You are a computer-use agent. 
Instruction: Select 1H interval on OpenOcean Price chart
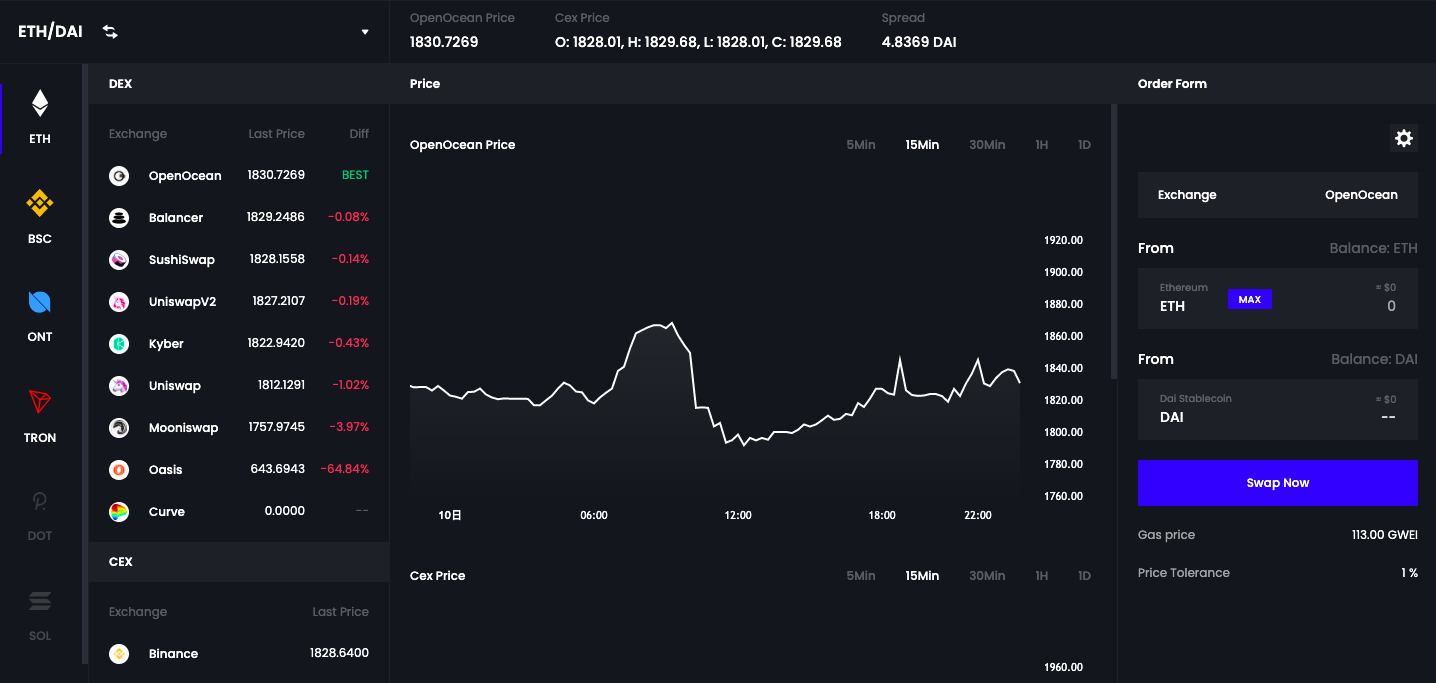tap(1042, 145)
